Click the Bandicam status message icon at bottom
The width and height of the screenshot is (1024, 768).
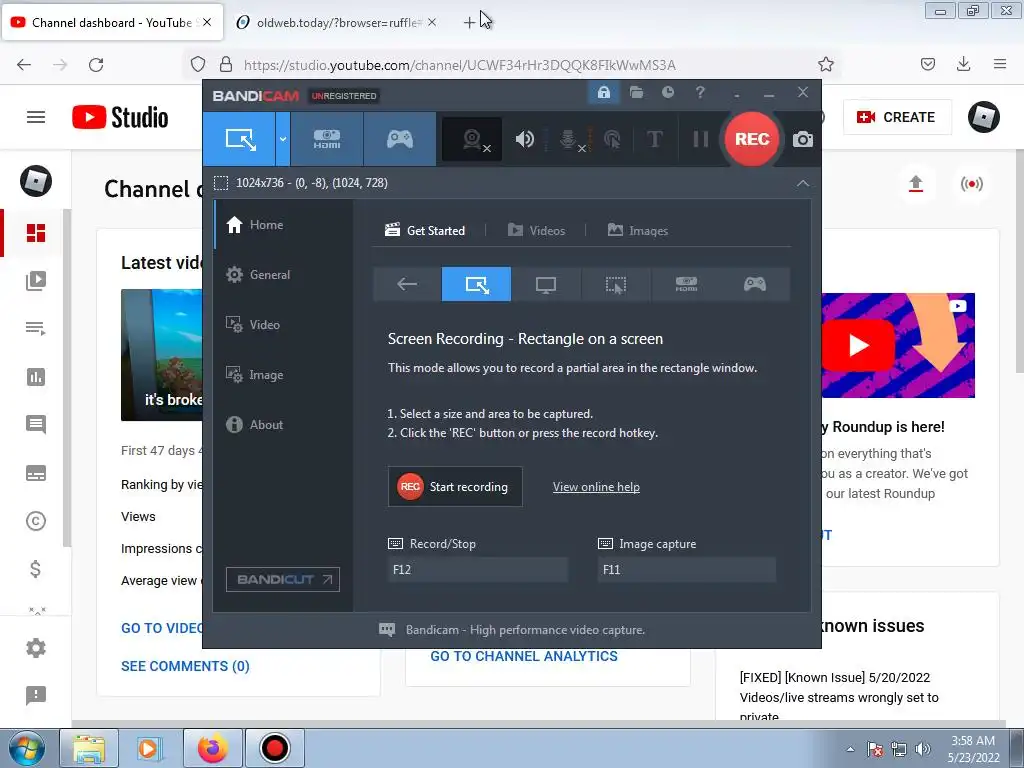coord(387,630)
